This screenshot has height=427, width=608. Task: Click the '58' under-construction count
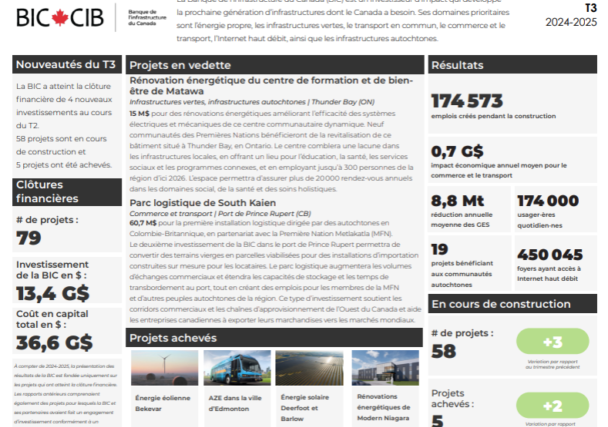pyautogui.click(x=444, y=351)
